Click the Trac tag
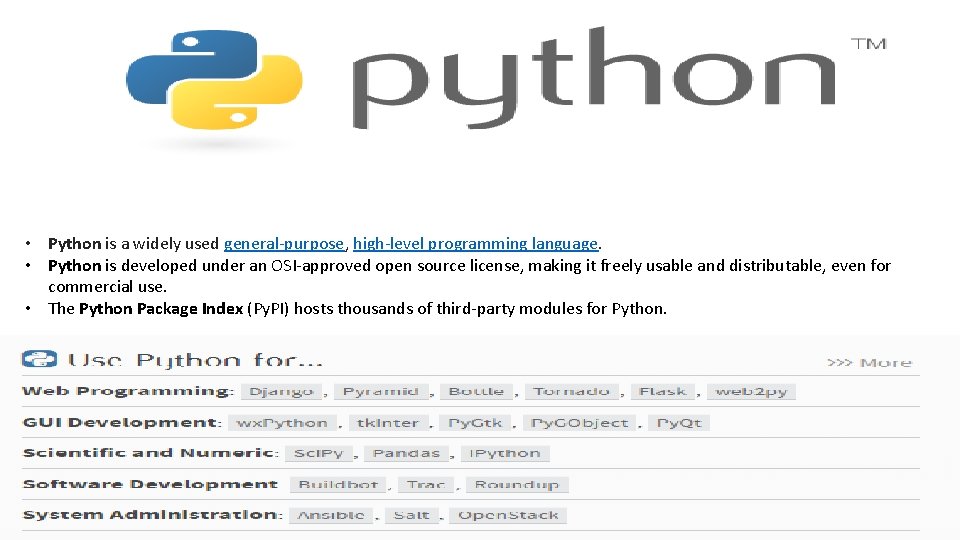 (x=426, y=485)
